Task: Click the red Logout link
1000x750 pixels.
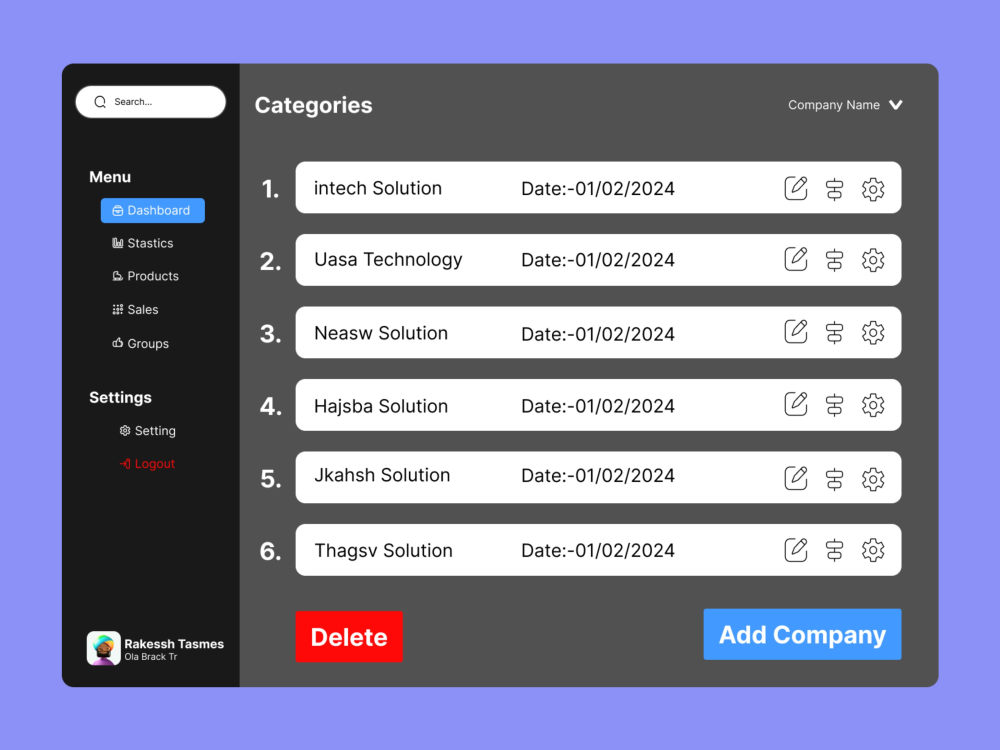Action: tap(147, 464)
